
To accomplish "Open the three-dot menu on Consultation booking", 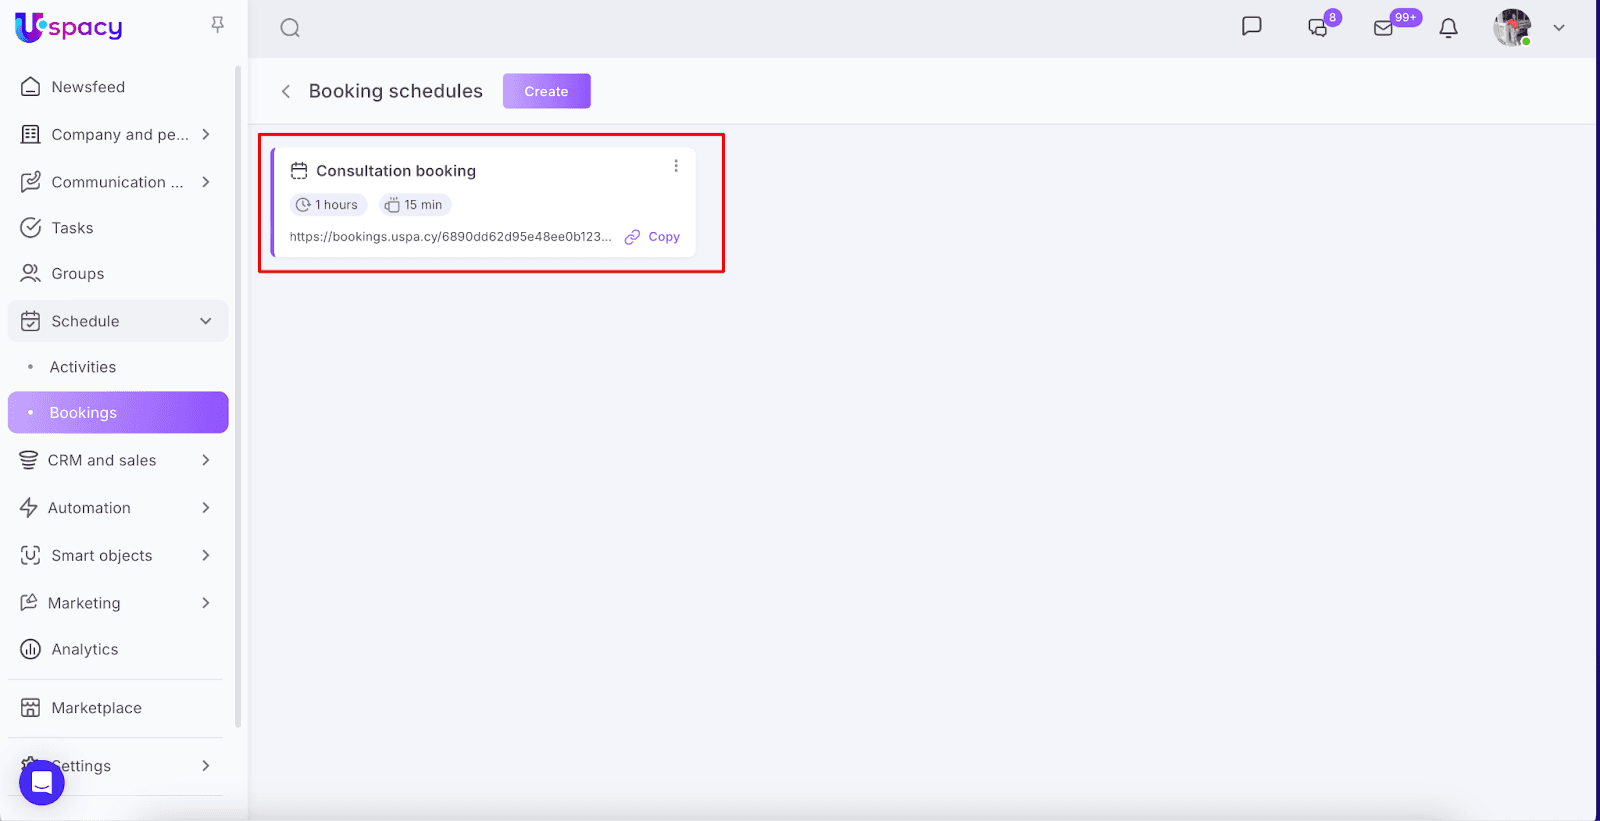I will 676,166.
